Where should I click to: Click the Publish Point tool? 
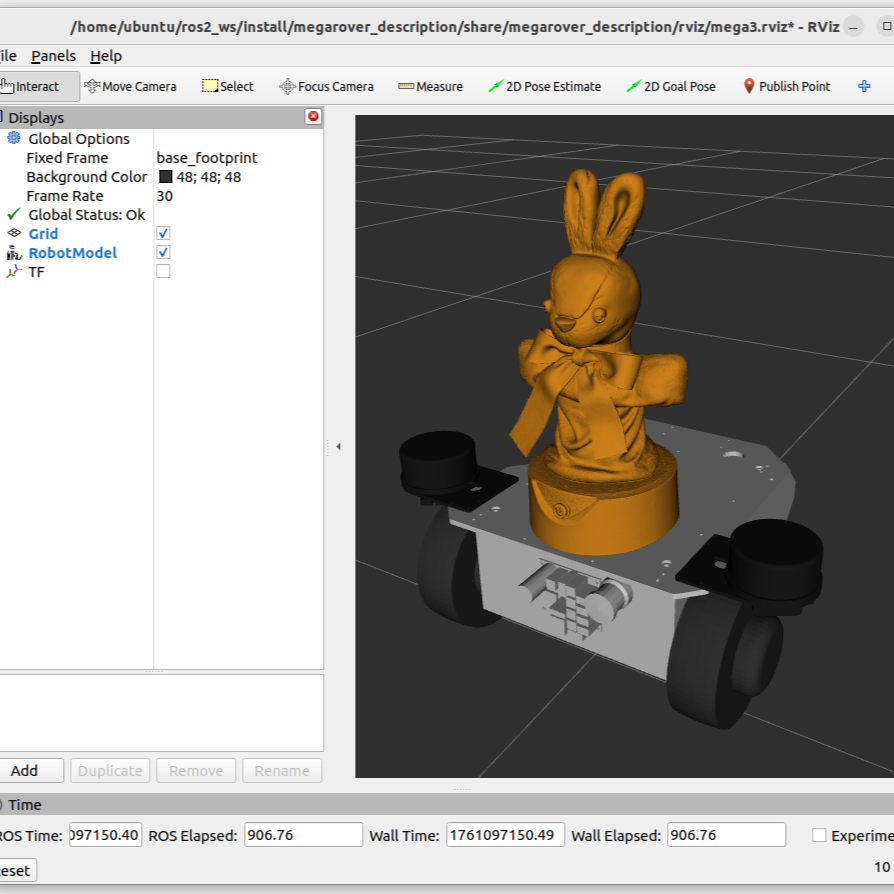click(786, 86)
